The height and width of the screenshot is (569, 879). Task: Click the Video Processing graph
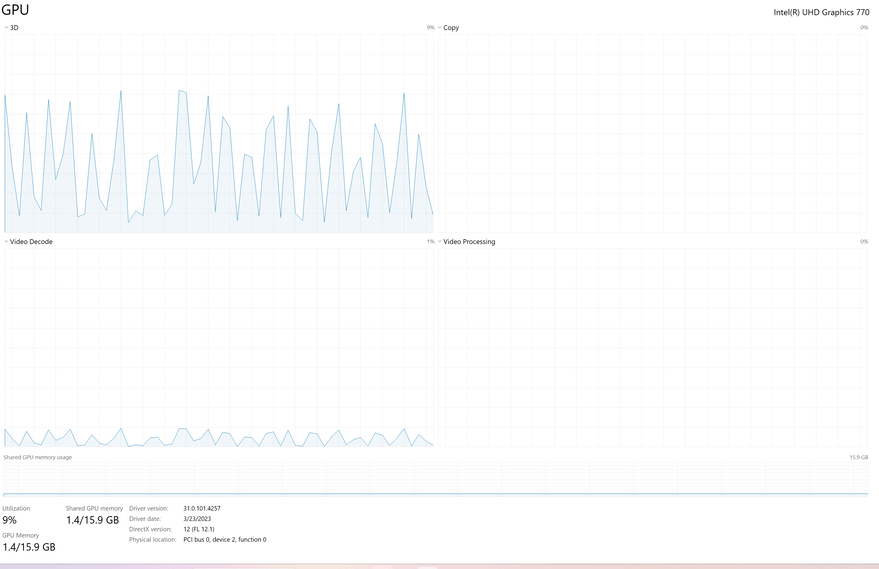(x=653, y=348)
